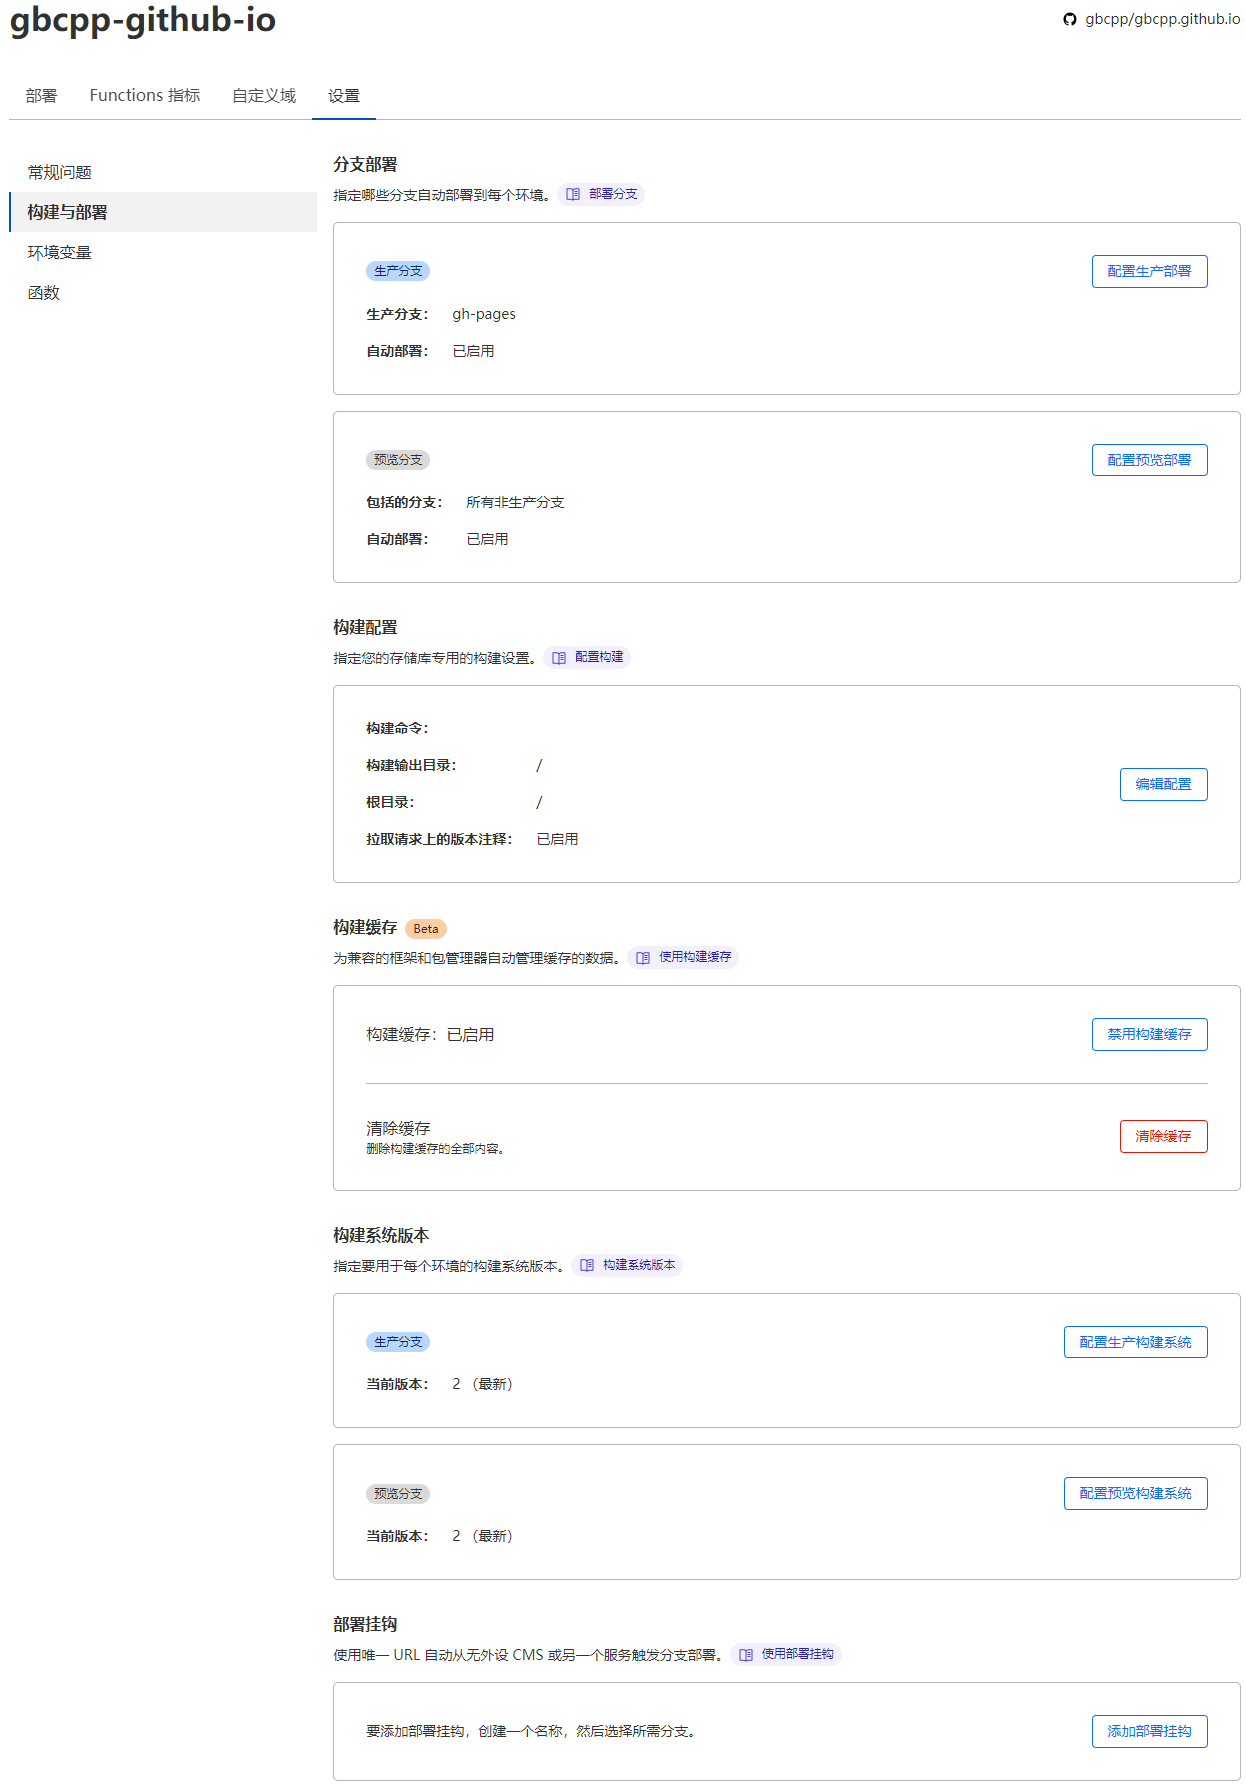Click book icon beside 使用构建缓存 link
1246x1788 pixels.
pyautogui.click(x=643, y=957)
